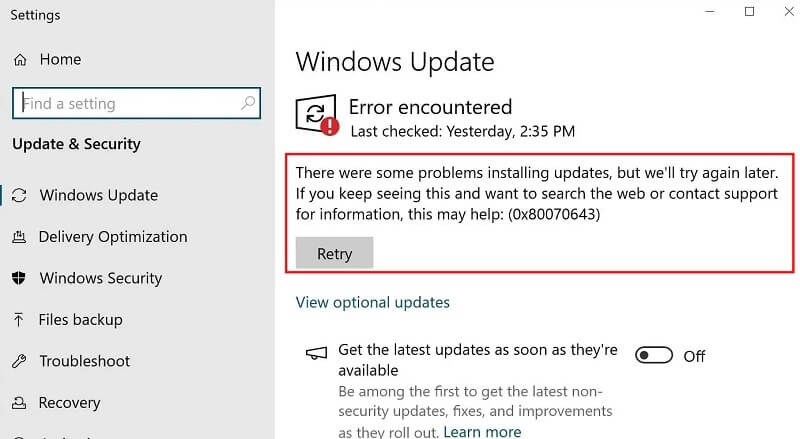
Task: Open the Troubleshoot page
Action: tap(83, 361)
